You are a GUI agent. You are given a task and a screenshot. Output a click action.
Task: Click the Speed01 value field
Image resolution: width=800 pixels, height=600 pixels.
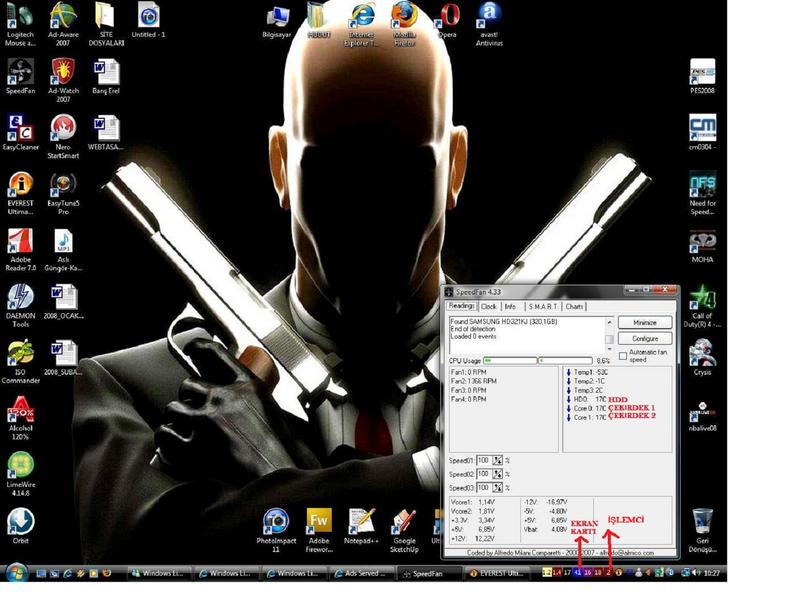(x=484, y=460)
